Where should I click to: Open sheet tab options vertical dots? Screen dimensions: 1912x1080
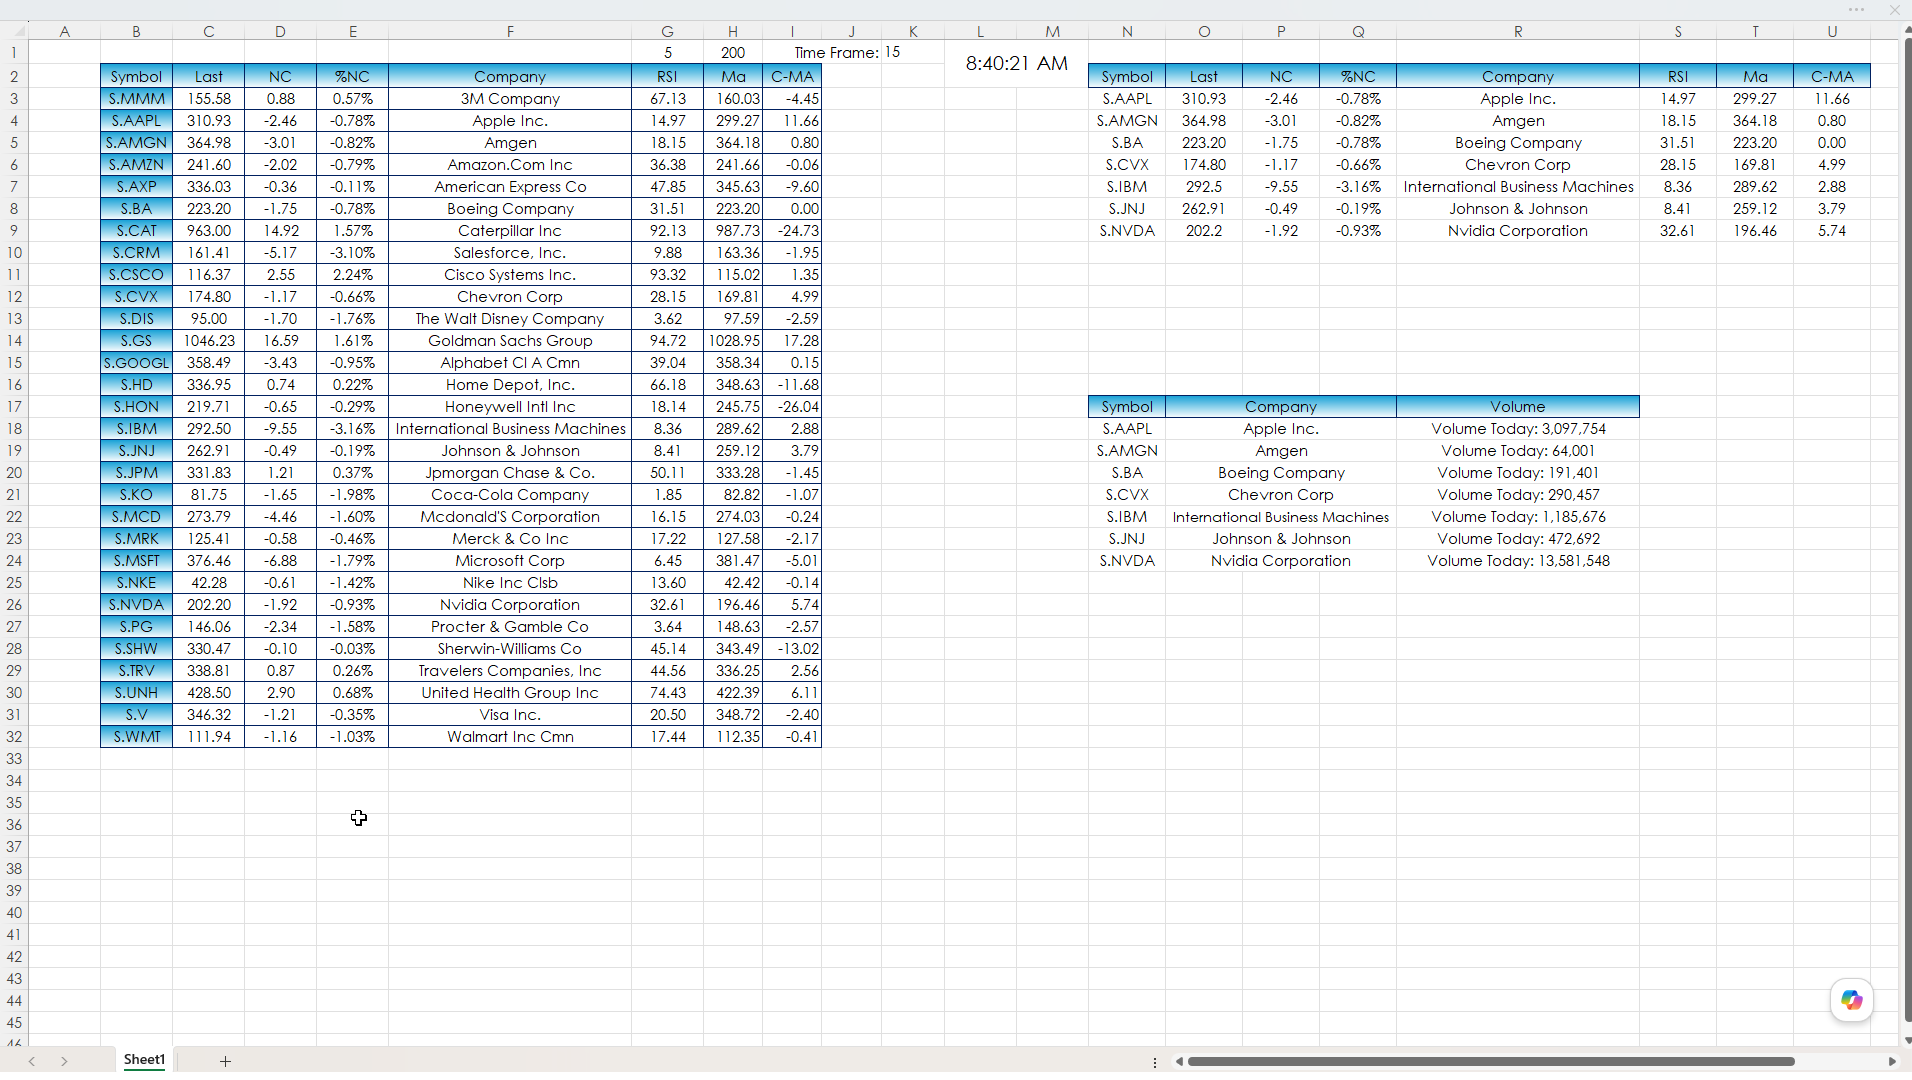pos(1155,1062)
